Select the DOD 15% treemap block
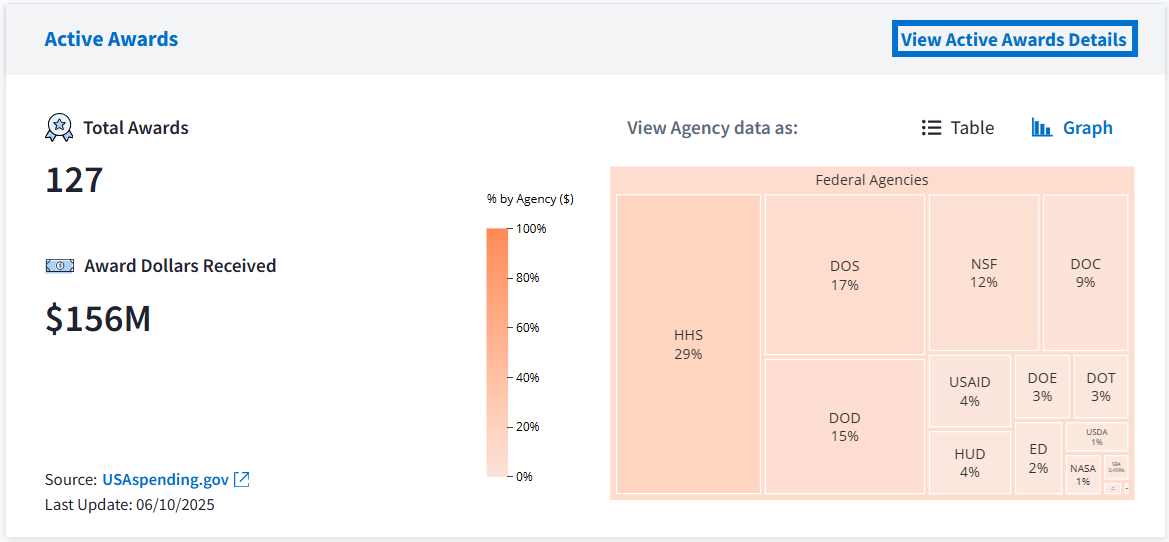 pyautogui.click(x=844, y=426)
